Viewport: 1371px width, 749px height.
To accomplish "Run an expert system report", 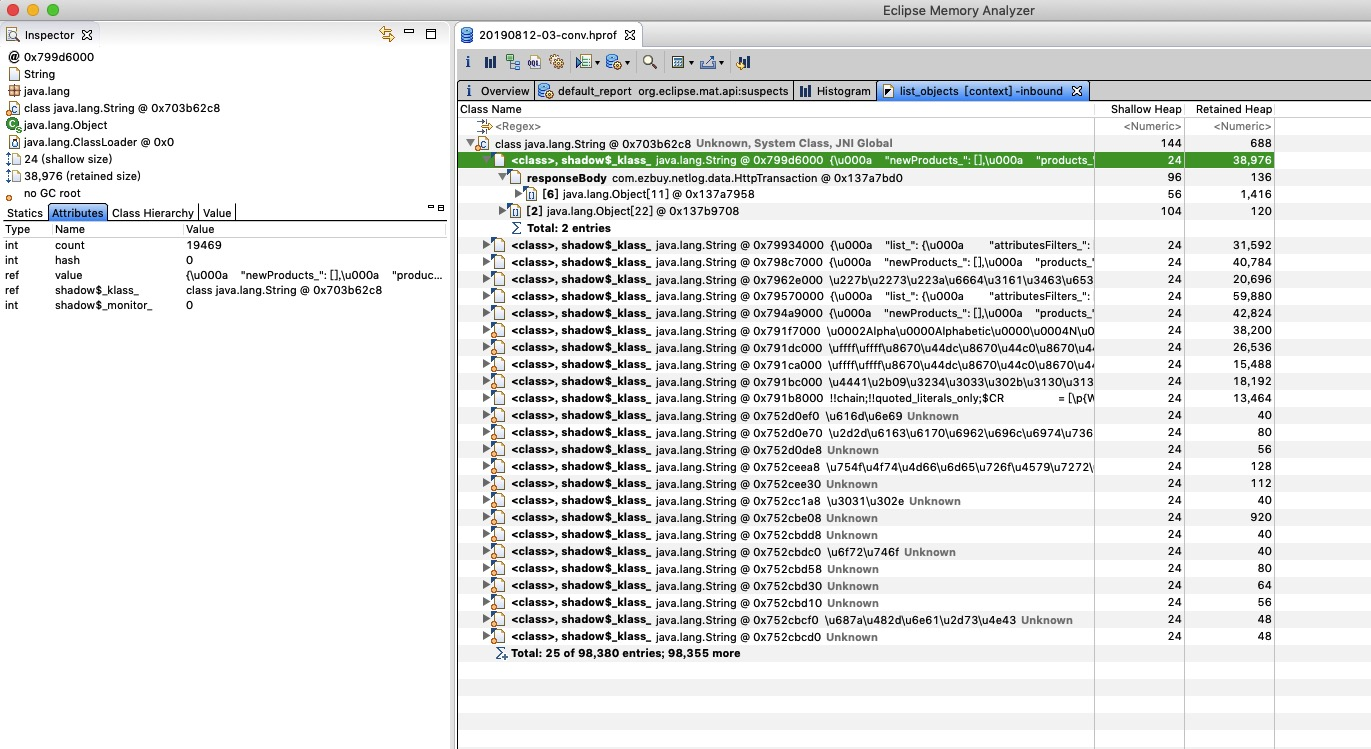I will [584, 62].
